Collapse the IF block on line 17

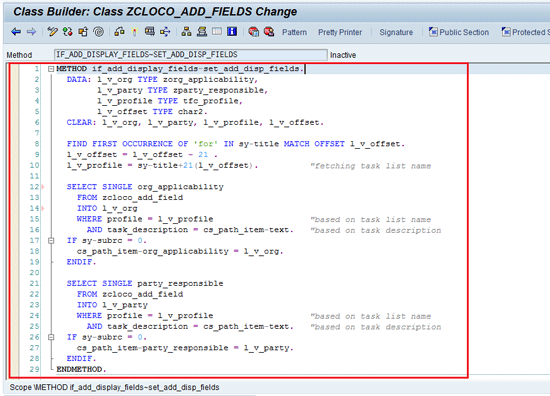51,241
